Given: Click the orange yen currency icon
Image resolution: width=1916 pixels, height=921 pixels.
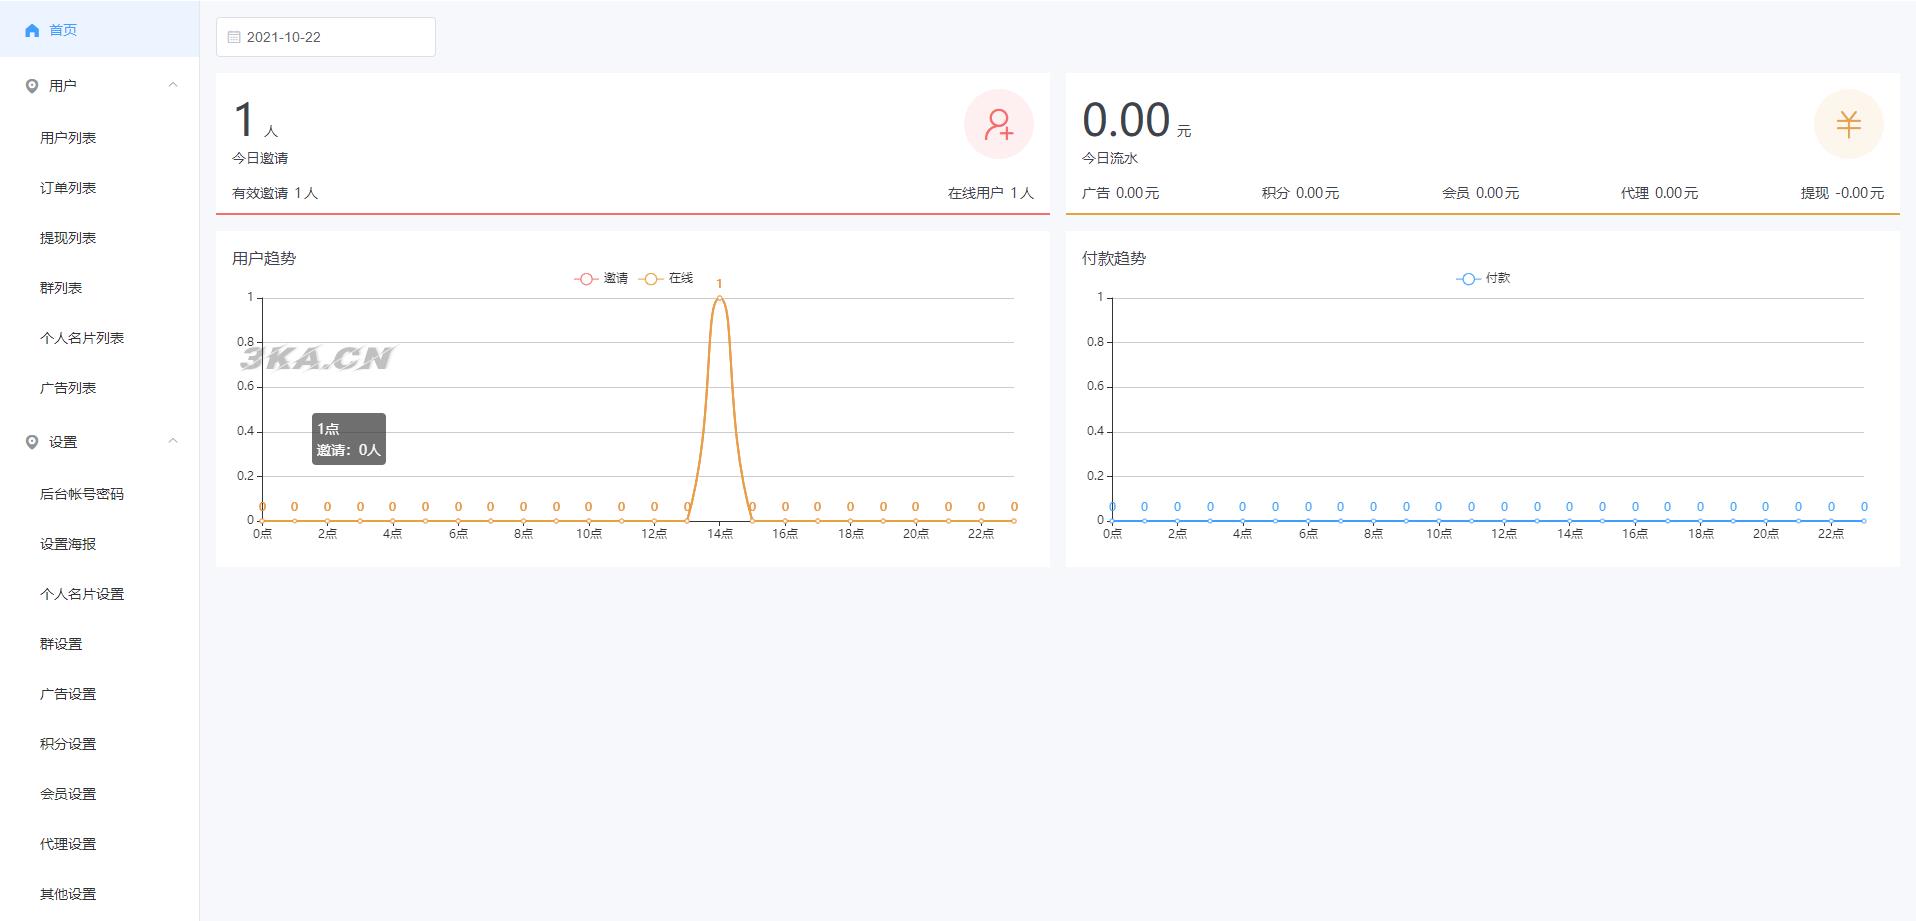Looking at the screenshot, I should 1848,124.
